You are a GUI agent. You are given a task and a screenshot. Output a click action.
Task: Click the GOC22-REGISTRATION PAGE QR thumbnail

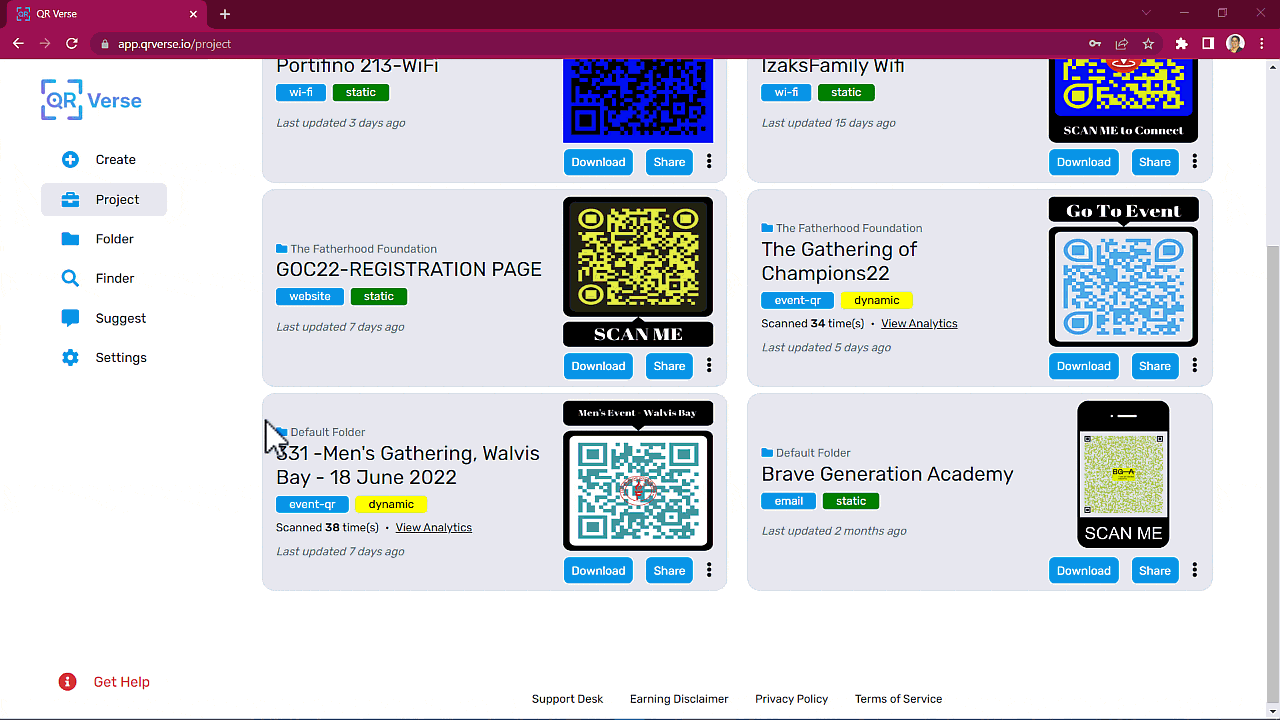coord(638,272)
